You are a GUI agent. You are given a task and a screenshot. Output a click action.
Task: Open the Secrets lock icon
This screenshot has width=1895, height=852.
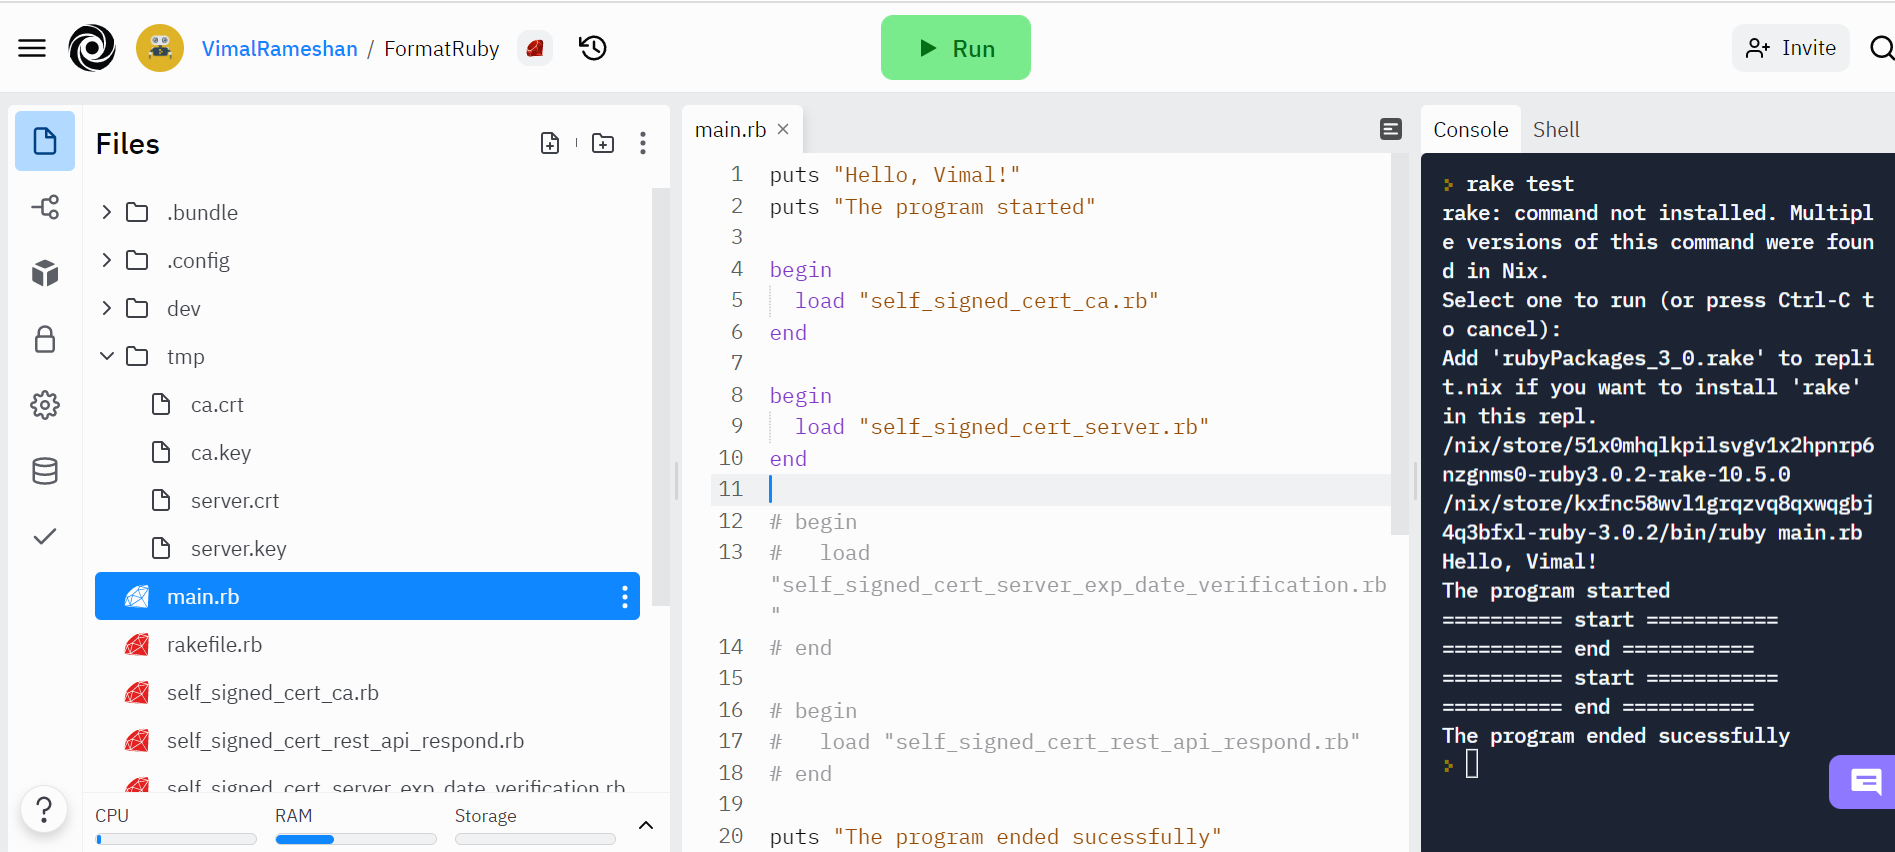tap(45, 339)
